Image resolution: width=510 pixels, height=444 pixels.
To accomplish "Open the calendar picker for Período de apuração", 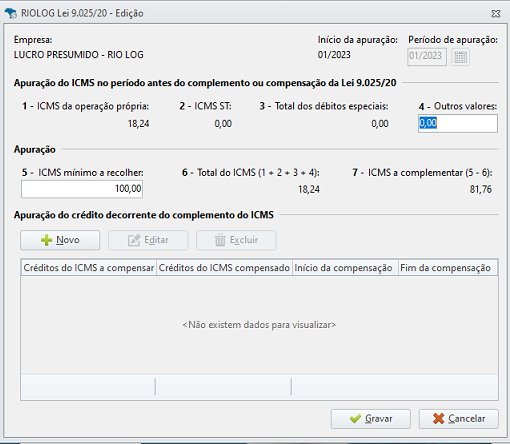I will tap(461, 57).
